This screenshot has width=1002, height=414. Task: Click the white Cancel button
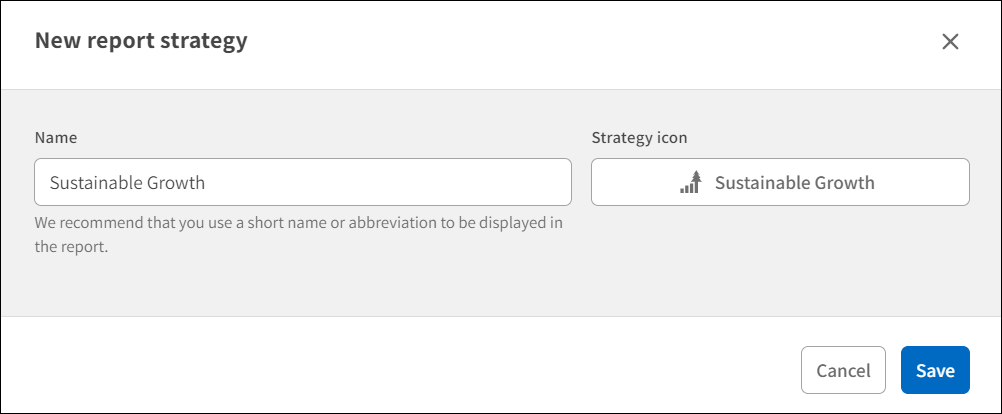coord(843,370)
